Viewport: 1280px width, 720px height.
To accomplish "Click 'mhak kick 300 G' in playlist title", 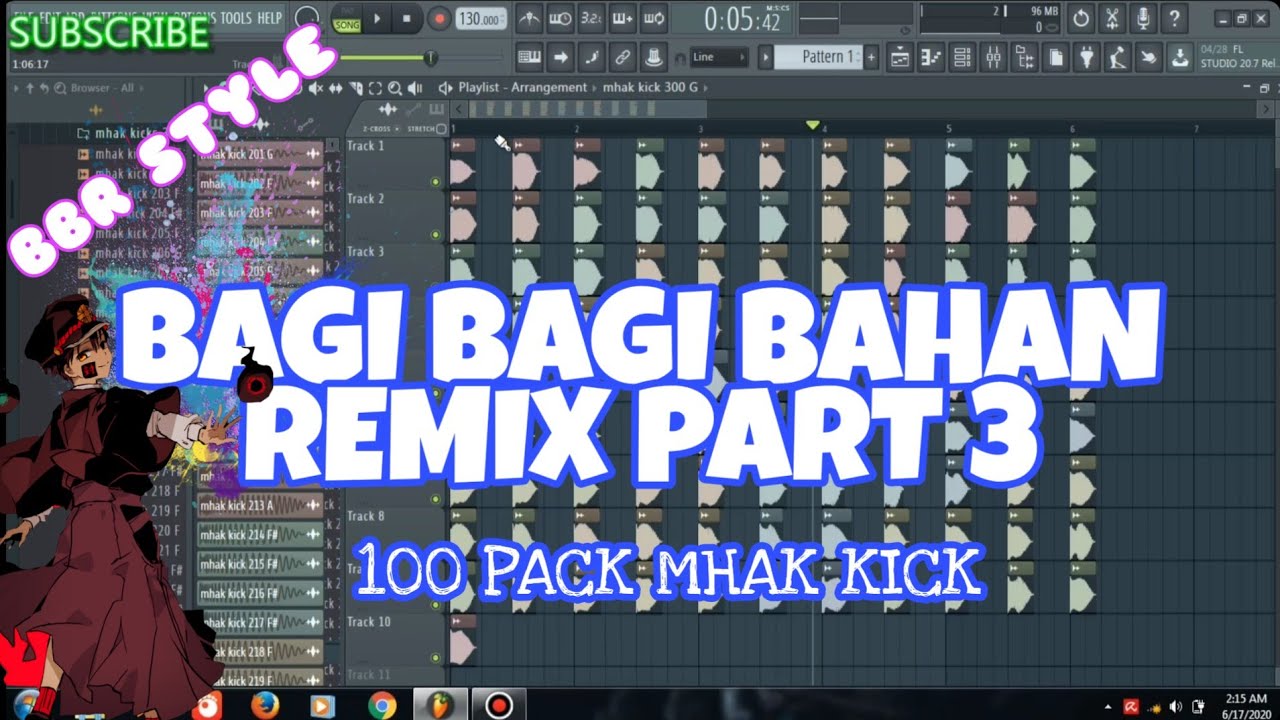I will tap(651, 88).
